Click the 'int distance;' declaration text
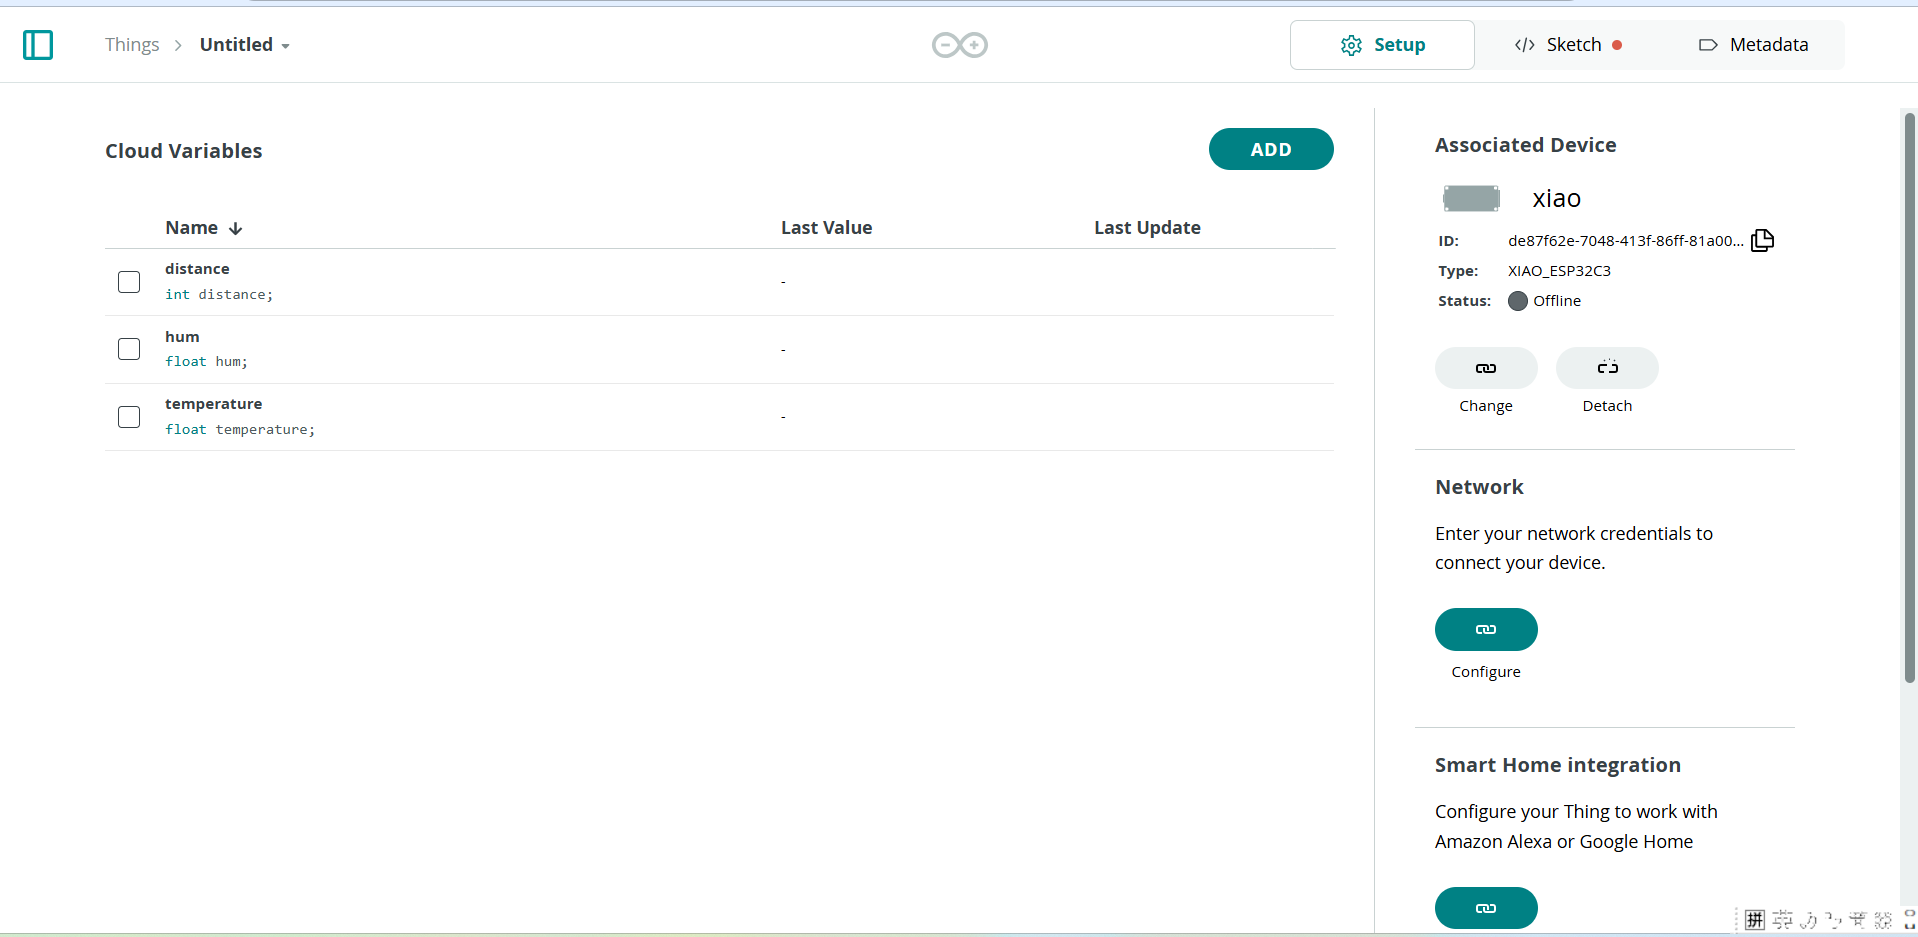The width and height of the screenshot is (1918, 937). [219, 295]
